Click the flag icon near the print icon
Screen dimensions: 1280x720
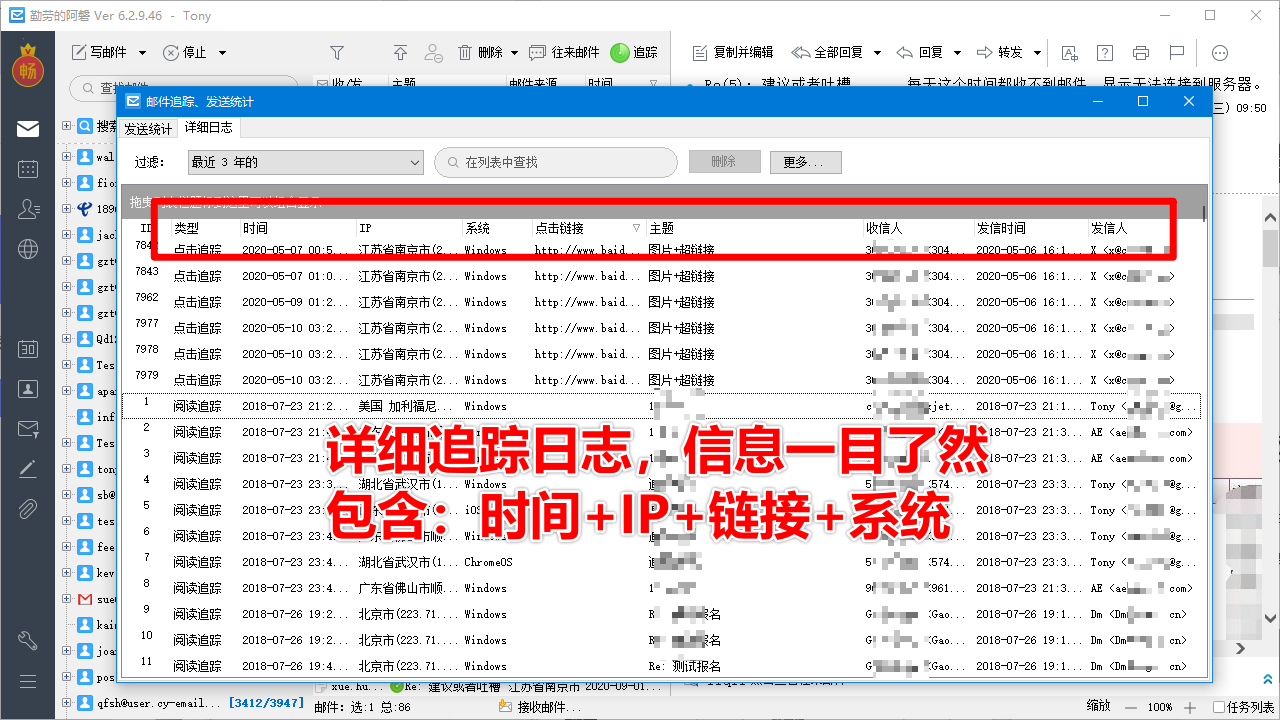point(1175,53)
